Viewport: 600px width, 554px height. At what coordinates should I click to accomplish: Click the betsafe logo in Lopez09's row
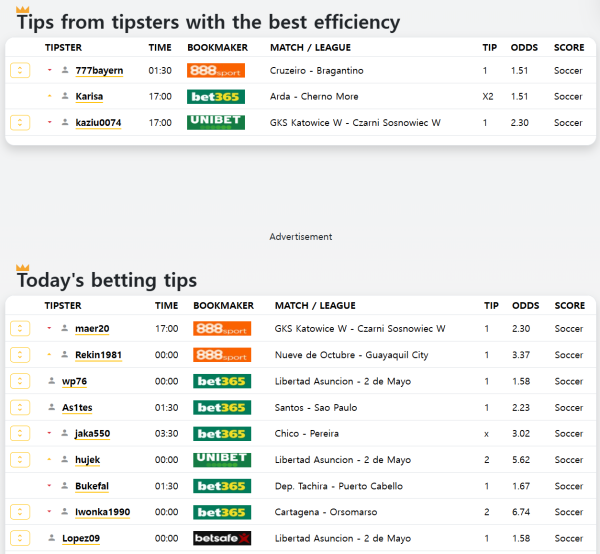[x=221, y=538]
